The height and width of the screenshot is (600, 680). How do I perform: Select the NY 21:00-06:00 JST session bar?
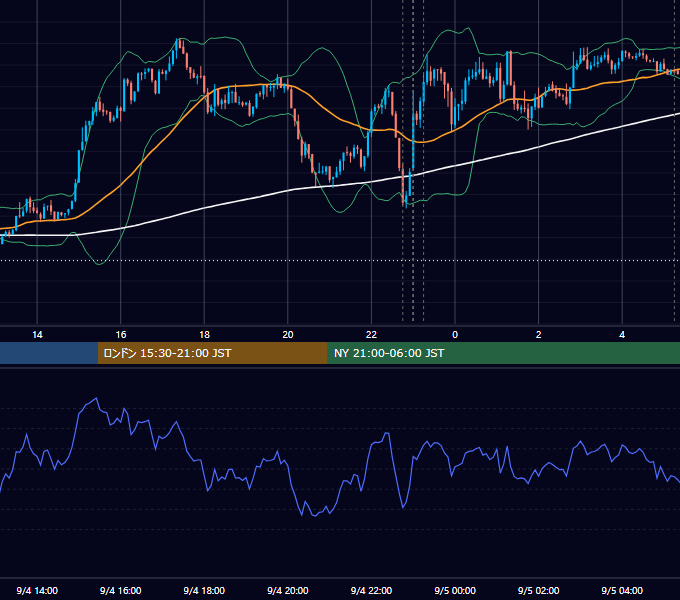pos(503,353)
